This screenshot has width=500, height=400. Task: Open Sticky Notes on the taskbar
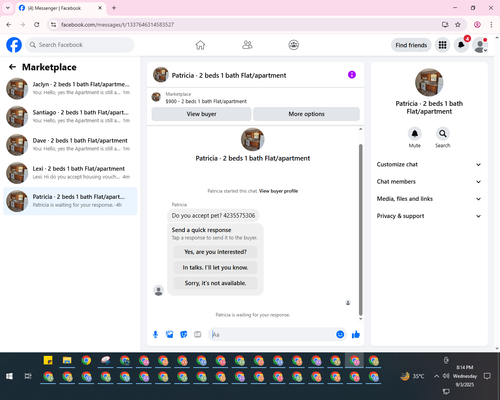click(x=48, y=360)
